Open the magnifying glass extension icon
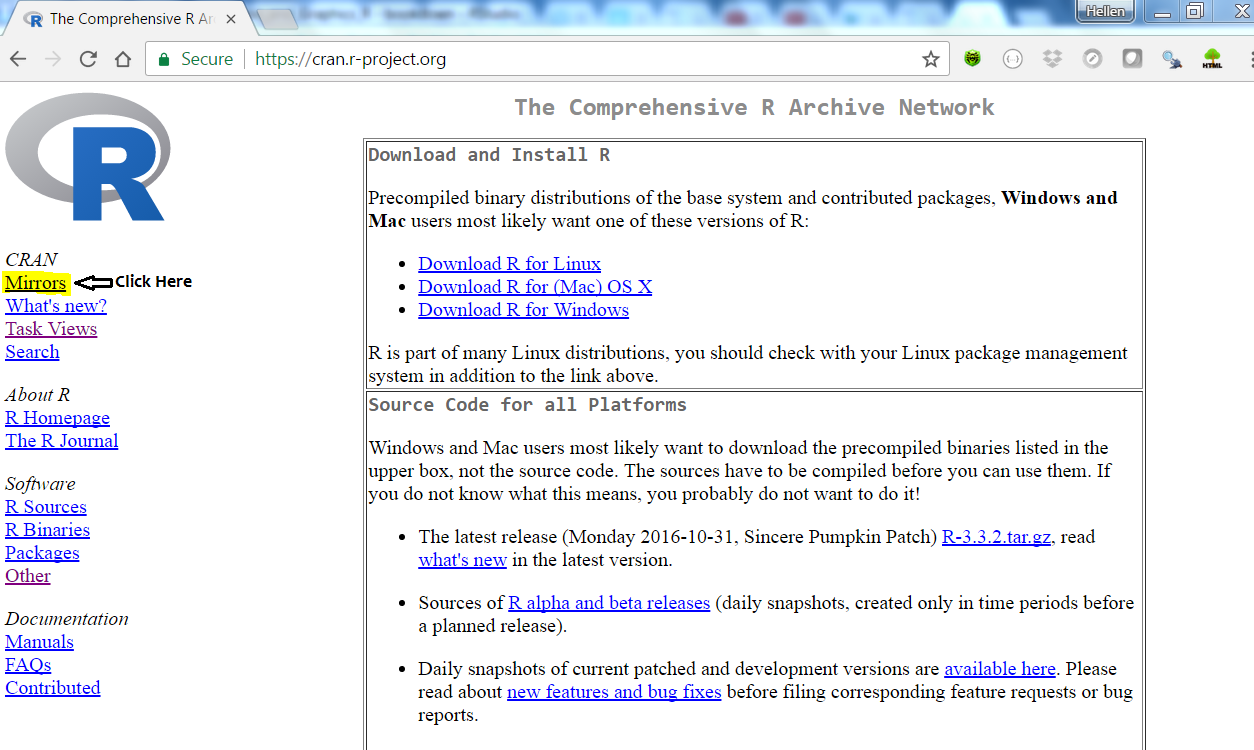This screenshot has height=750, width=1254. [1172, 59]
